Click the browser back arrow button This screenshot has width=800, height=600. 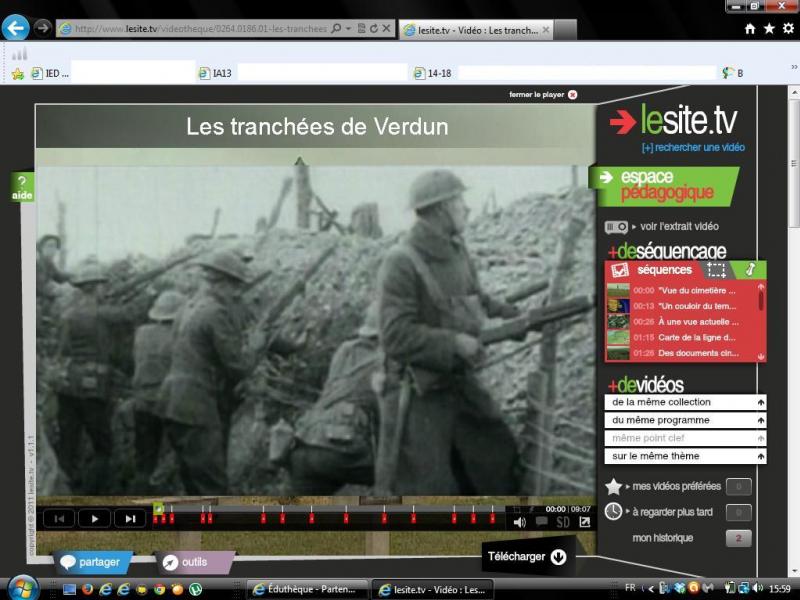tap(16, 28)
